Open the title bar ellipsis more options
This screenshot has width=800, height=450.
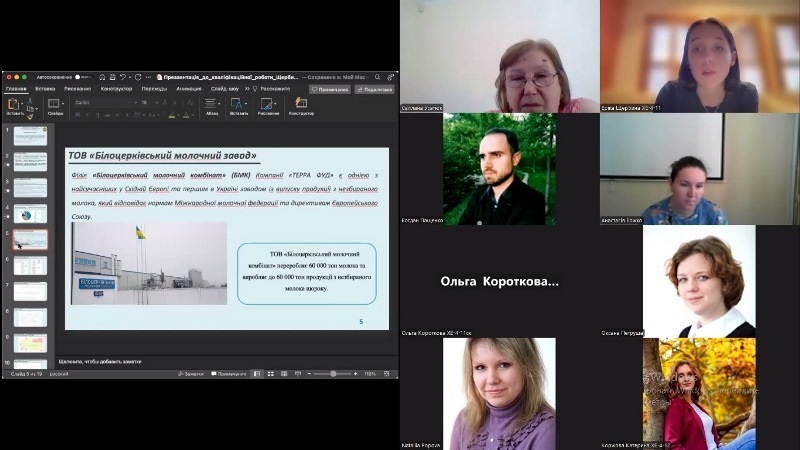pyautogui.click(x=148, y=77)
